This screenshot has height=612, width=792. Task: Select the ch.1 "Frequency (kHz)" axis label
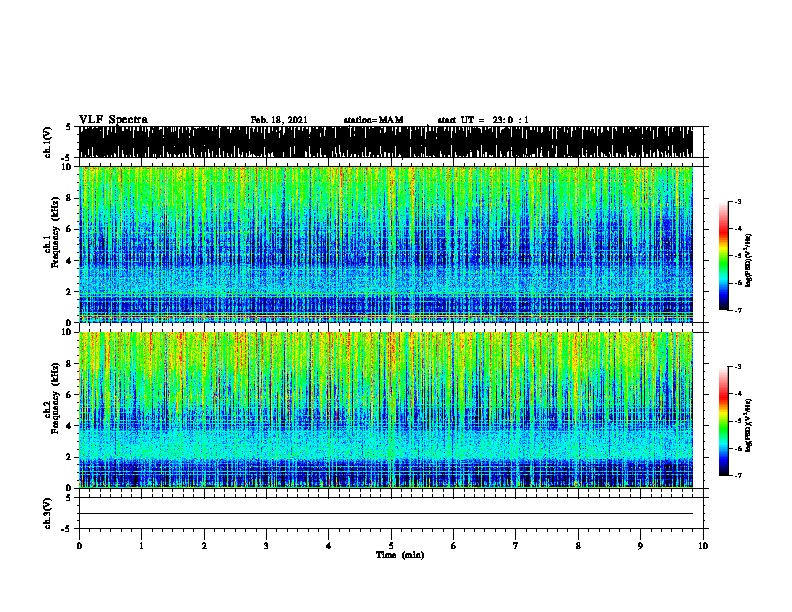55,233
